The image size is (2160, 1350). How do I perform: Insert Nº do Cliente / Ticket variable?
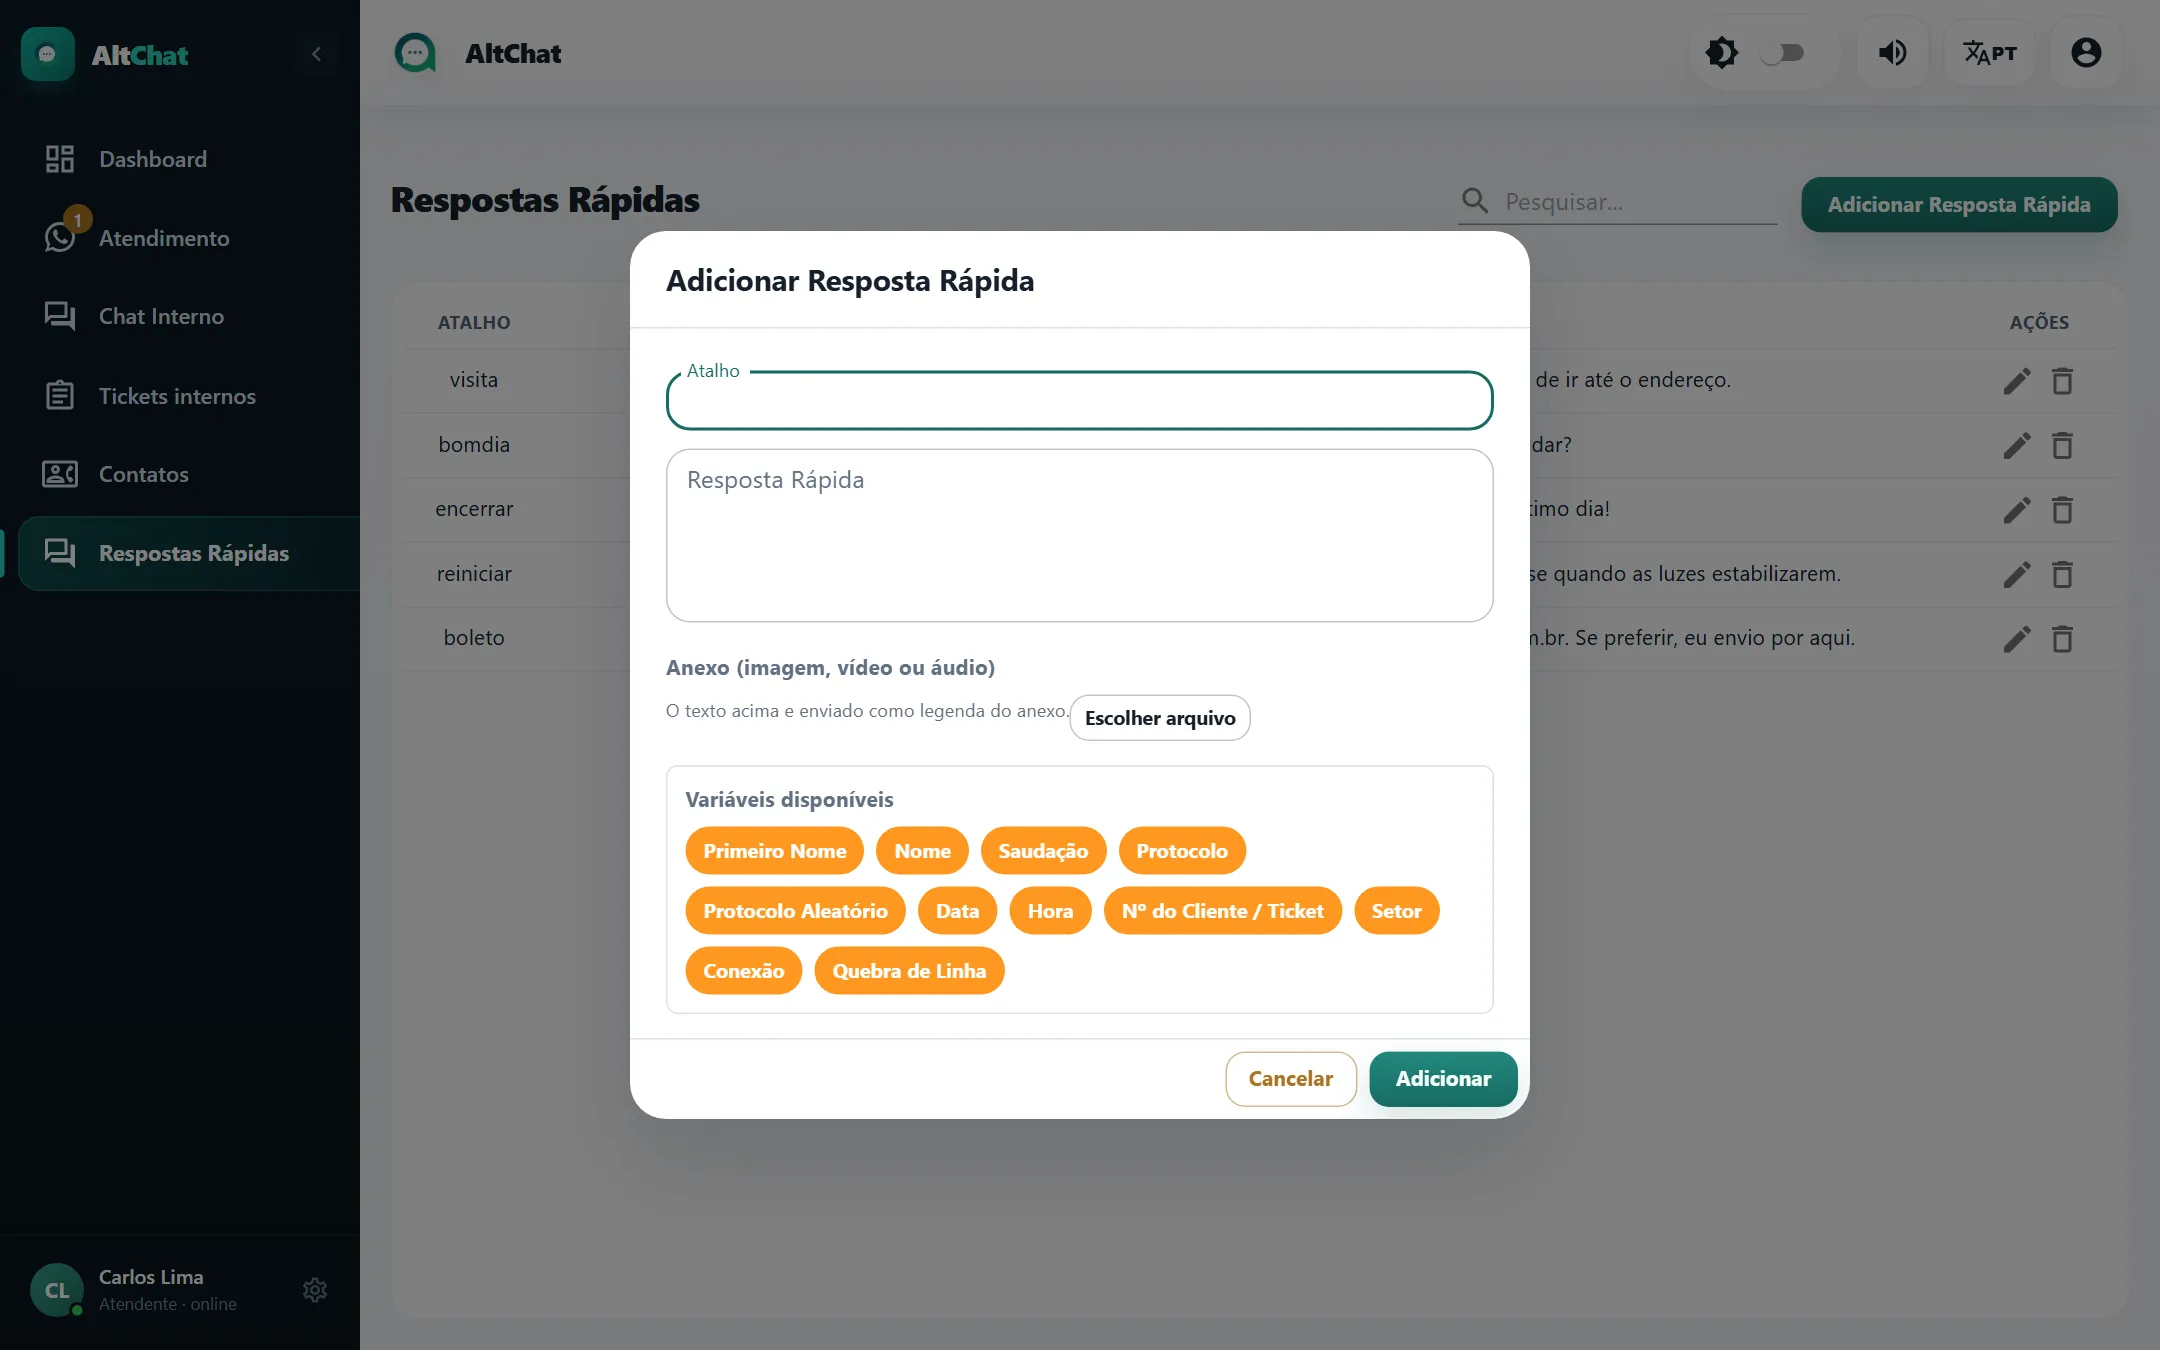[x=1222, y=911]
